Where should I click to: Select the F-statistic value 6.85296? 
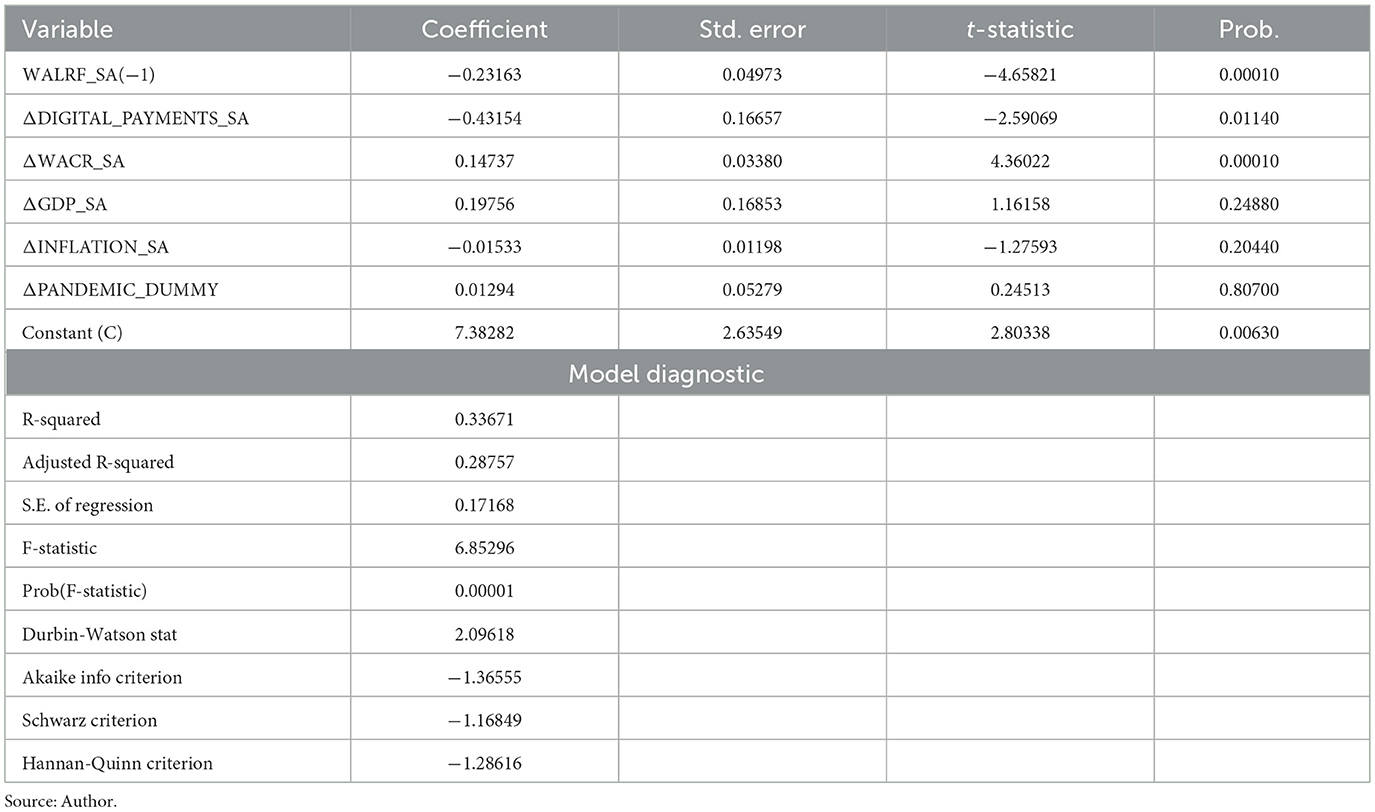click(484, 548)
